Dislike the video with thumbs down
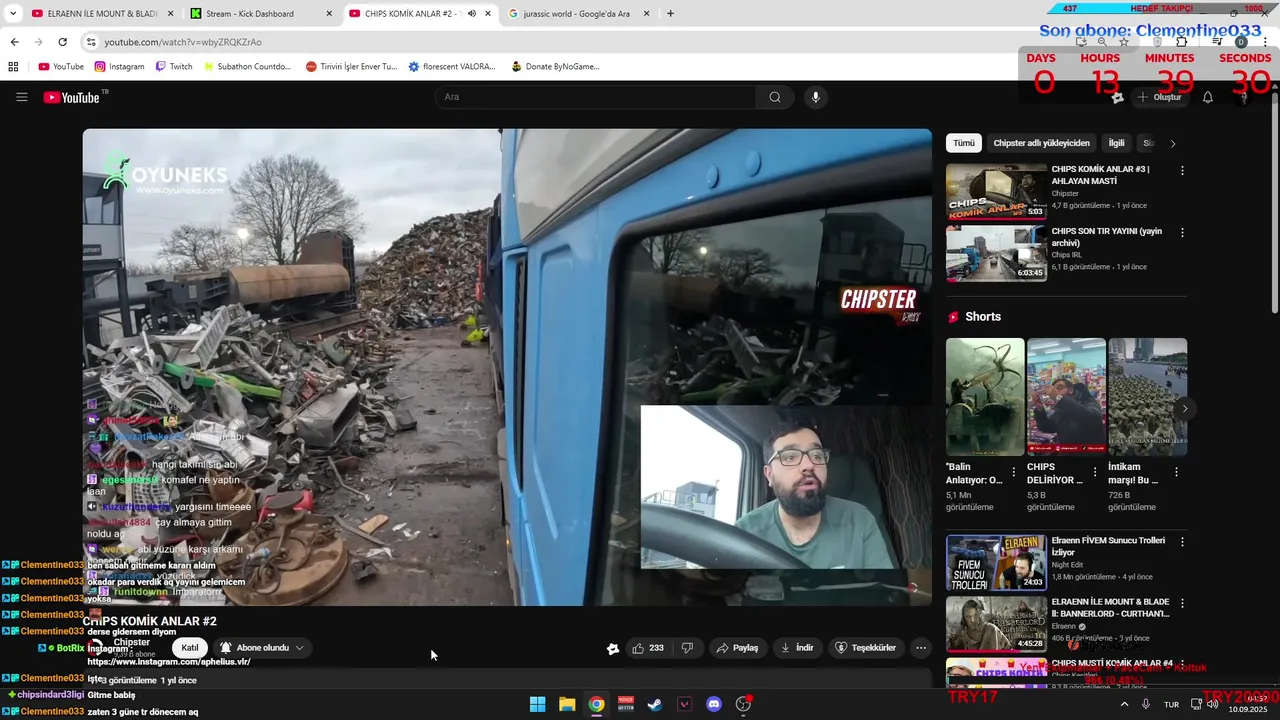The width and height of the screenshot is (1280, 720). click(687, 648)
